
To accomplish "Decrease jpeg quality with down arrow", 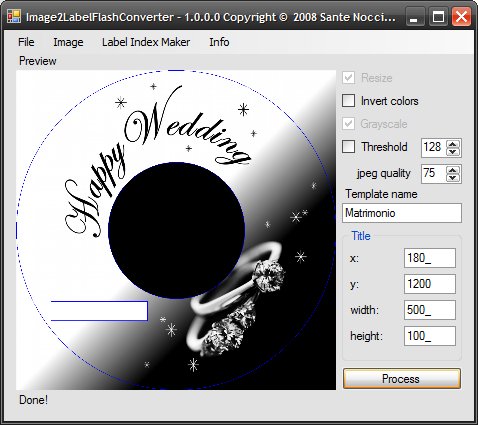I will click(453, 178).
